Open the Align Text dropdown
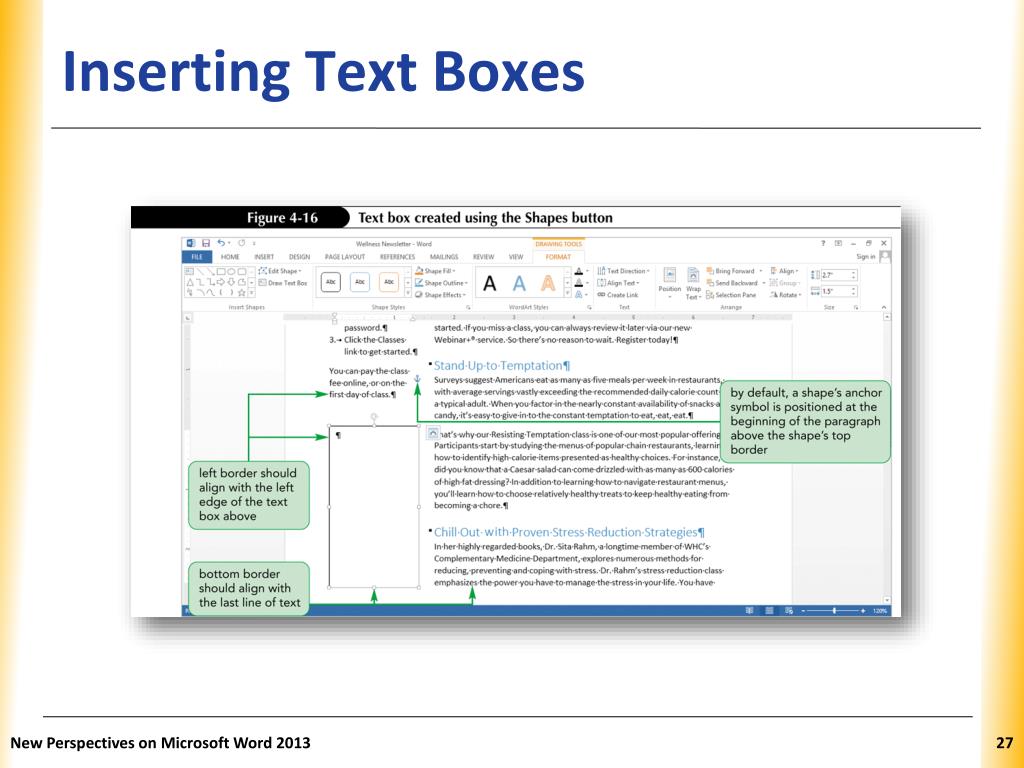The width and height of the screenshot is (1024, 768). (618, 283)
